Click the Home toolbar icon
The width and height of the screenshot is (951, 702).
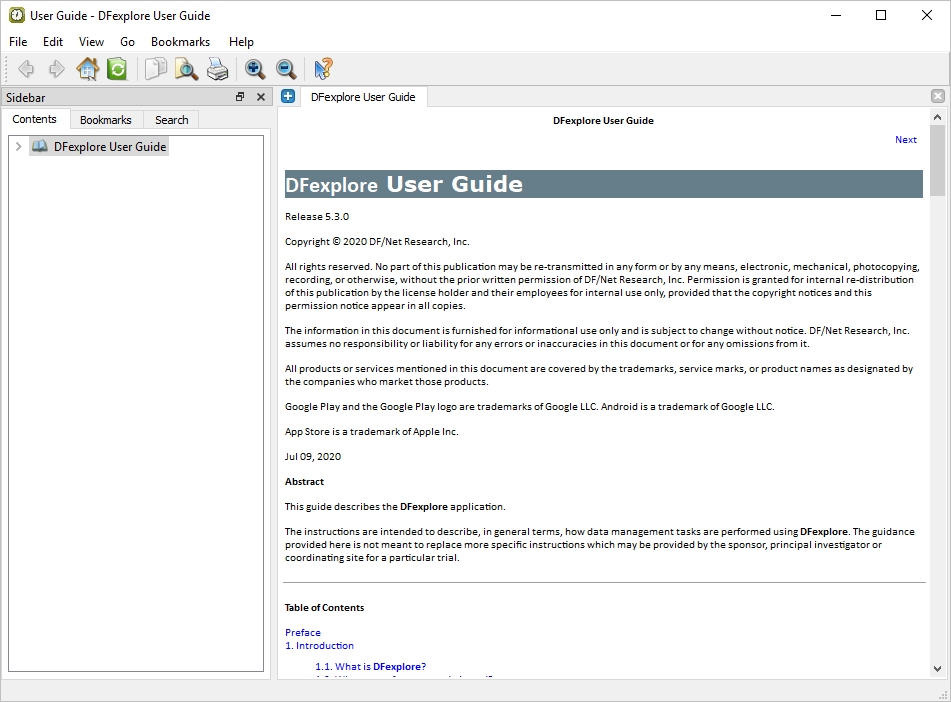(x=87, y=69)
